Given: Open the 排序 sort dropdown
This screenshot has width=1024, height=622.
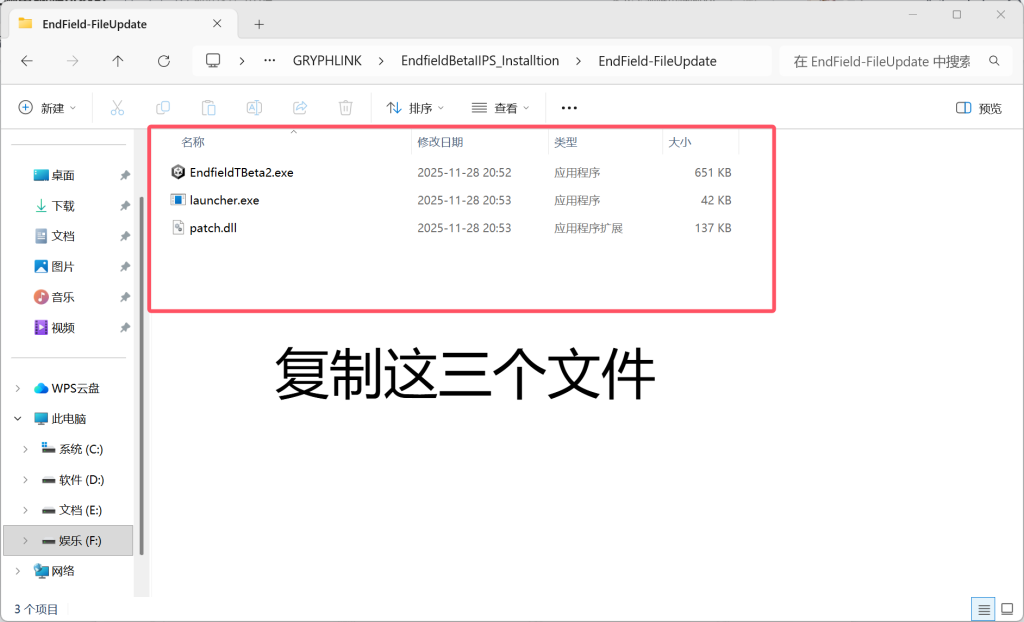Looking at the screenshot, I should [x=414, y=107].
